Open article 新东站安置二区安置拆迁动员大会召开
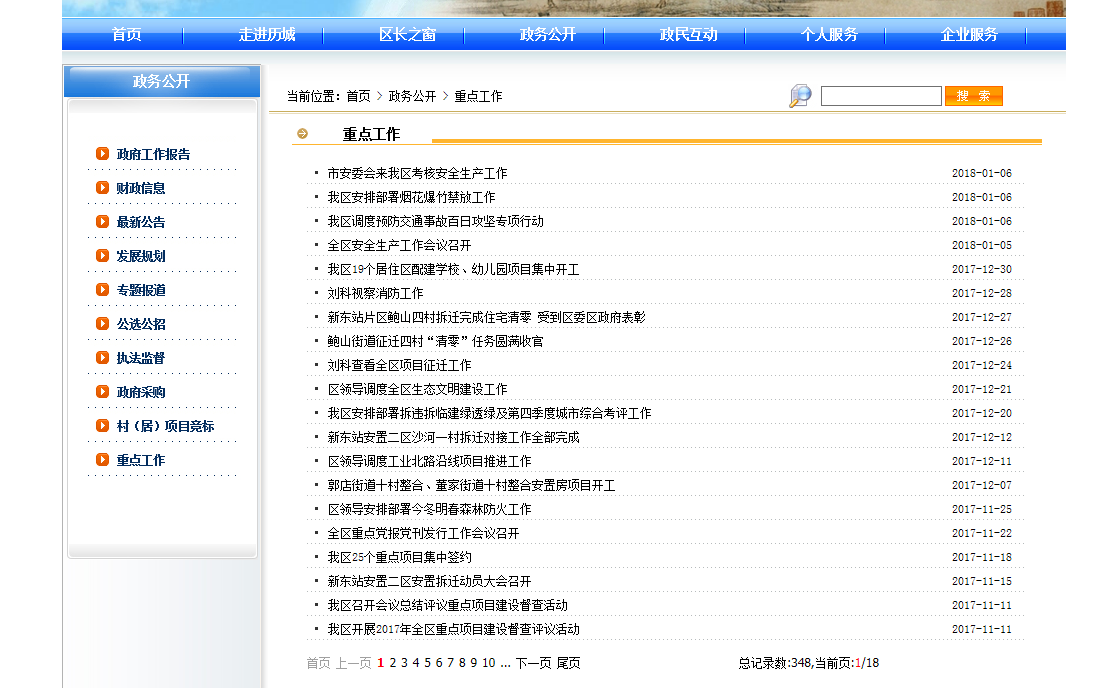Screen dimensions: 1105x688 click(x=429, y=581)
